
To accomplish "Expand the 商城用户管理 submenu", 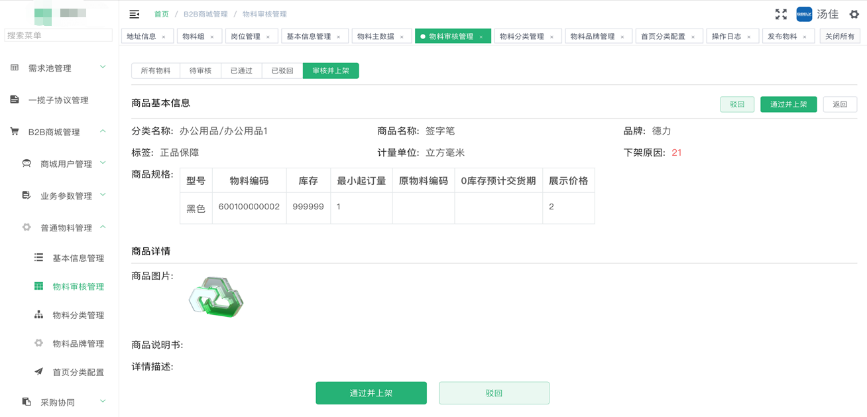I will [x=103, y=163].
